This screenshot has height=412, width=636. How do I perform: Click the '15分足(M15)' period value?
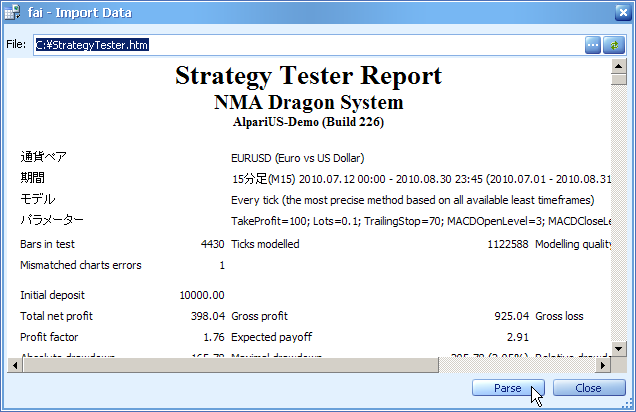(421, 179)
